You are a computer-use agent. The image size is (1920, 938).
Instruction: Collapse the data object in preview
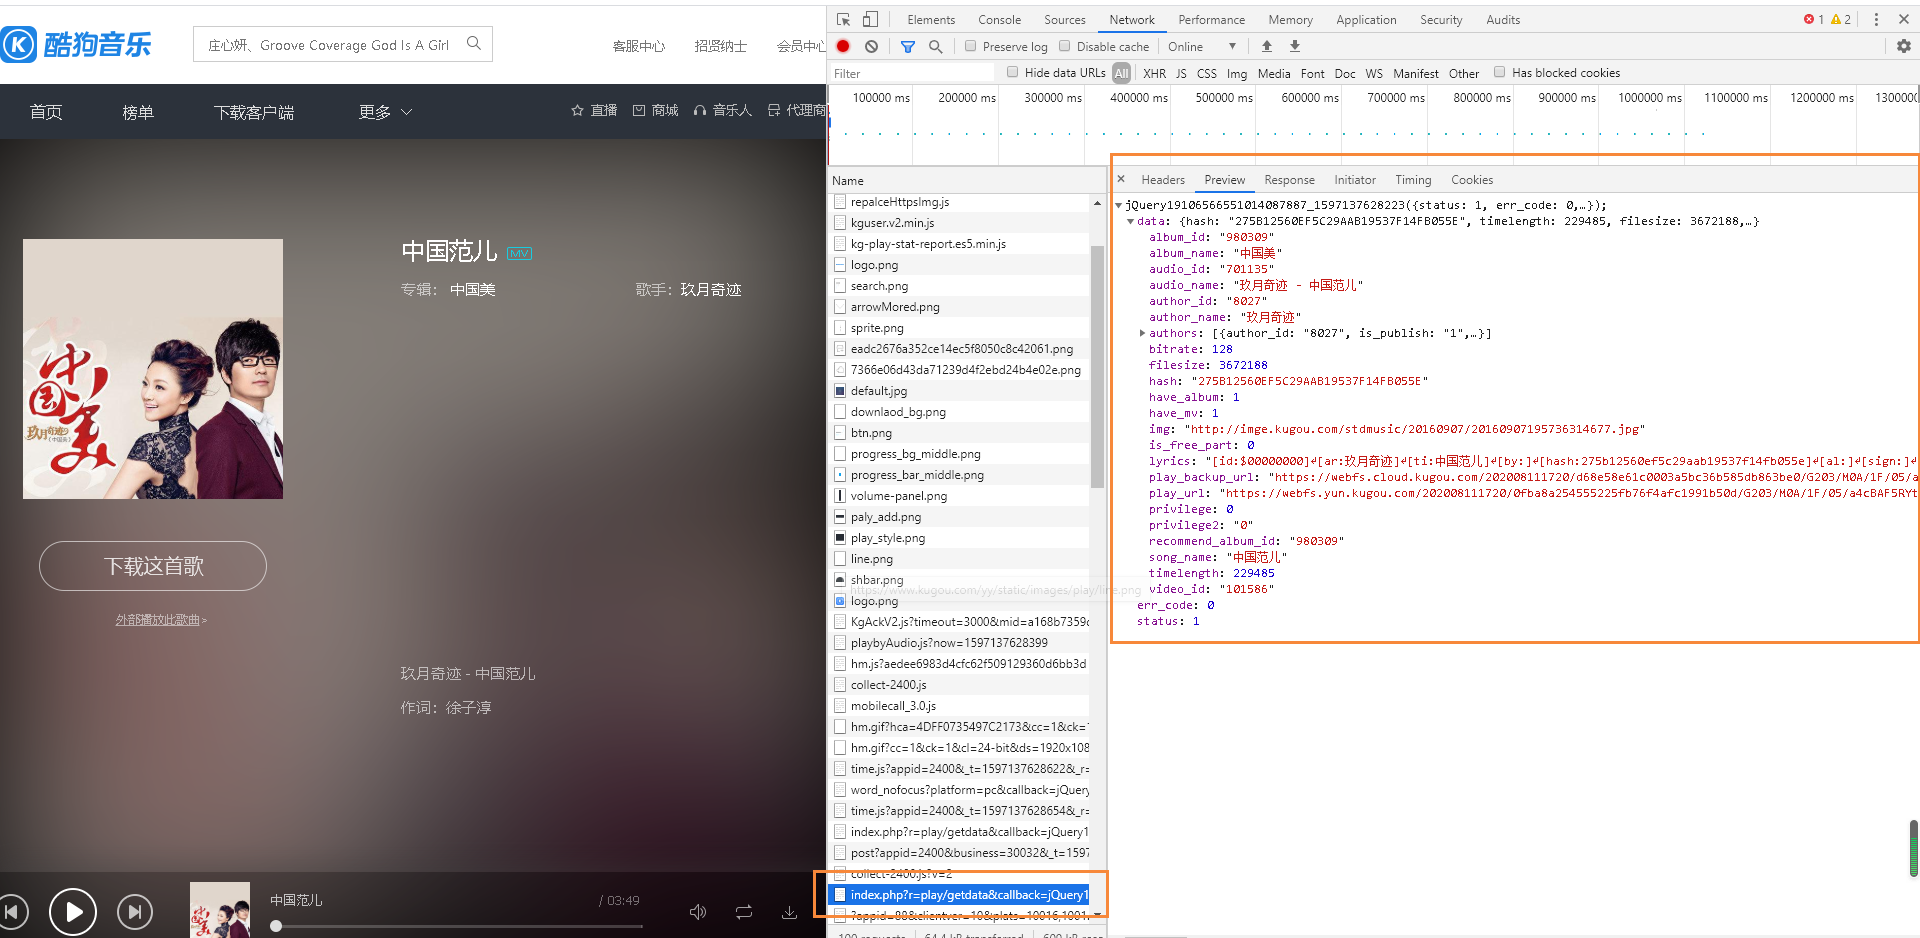[x=1131, y=221]
